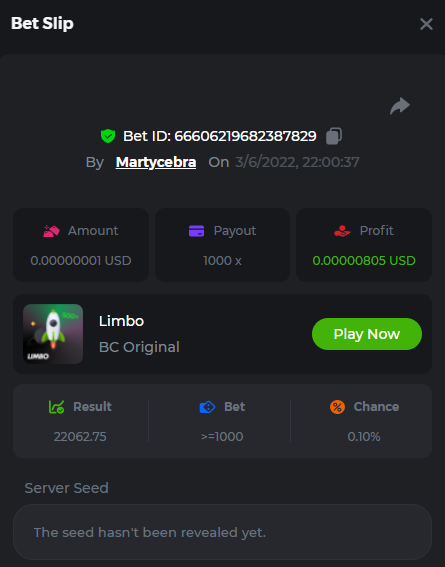The width and height of the screenshot is (445, 567).
Task: Click the result value 22062.75
Action: point(80,436)
